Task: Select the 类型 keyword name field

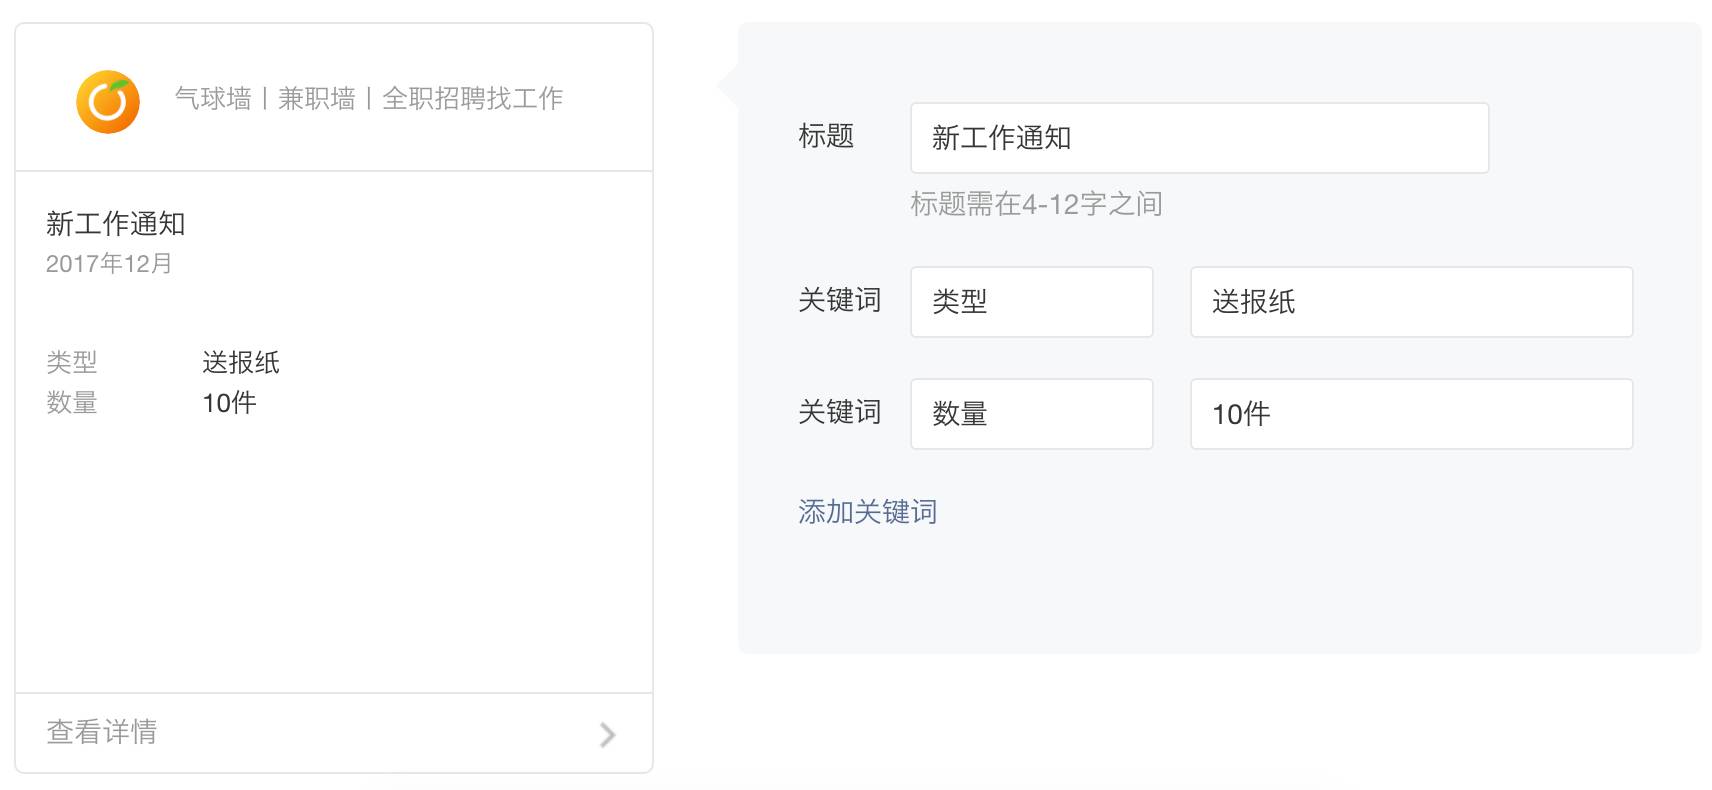Action: (1031, 302)
